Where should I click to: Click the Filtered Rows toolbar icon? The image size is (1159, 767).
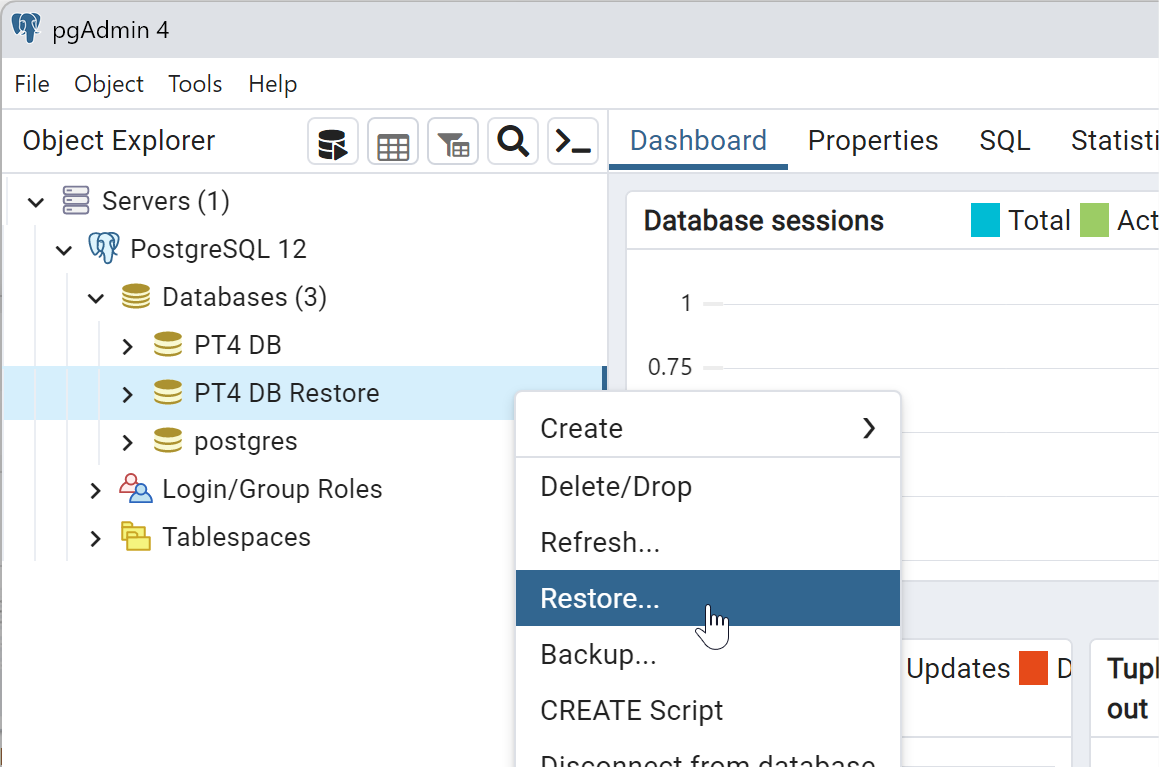[453, 141]
